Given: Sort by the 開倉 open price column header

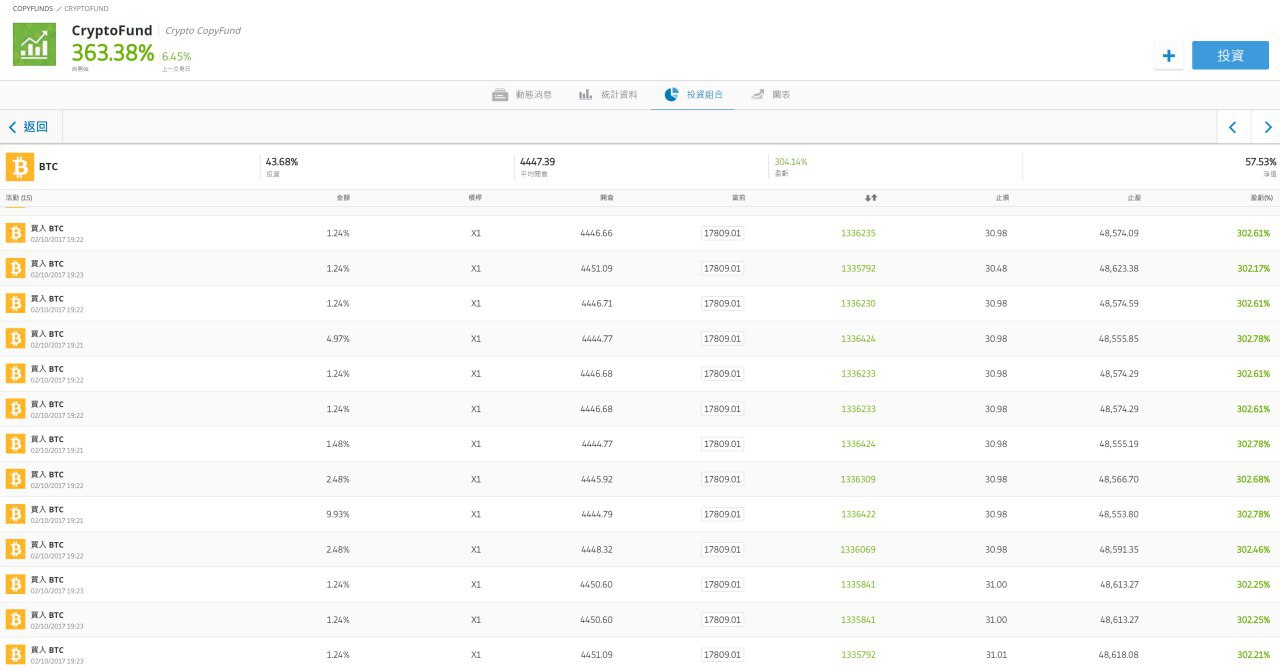Looking at the screenshot, I should (607, 198).
